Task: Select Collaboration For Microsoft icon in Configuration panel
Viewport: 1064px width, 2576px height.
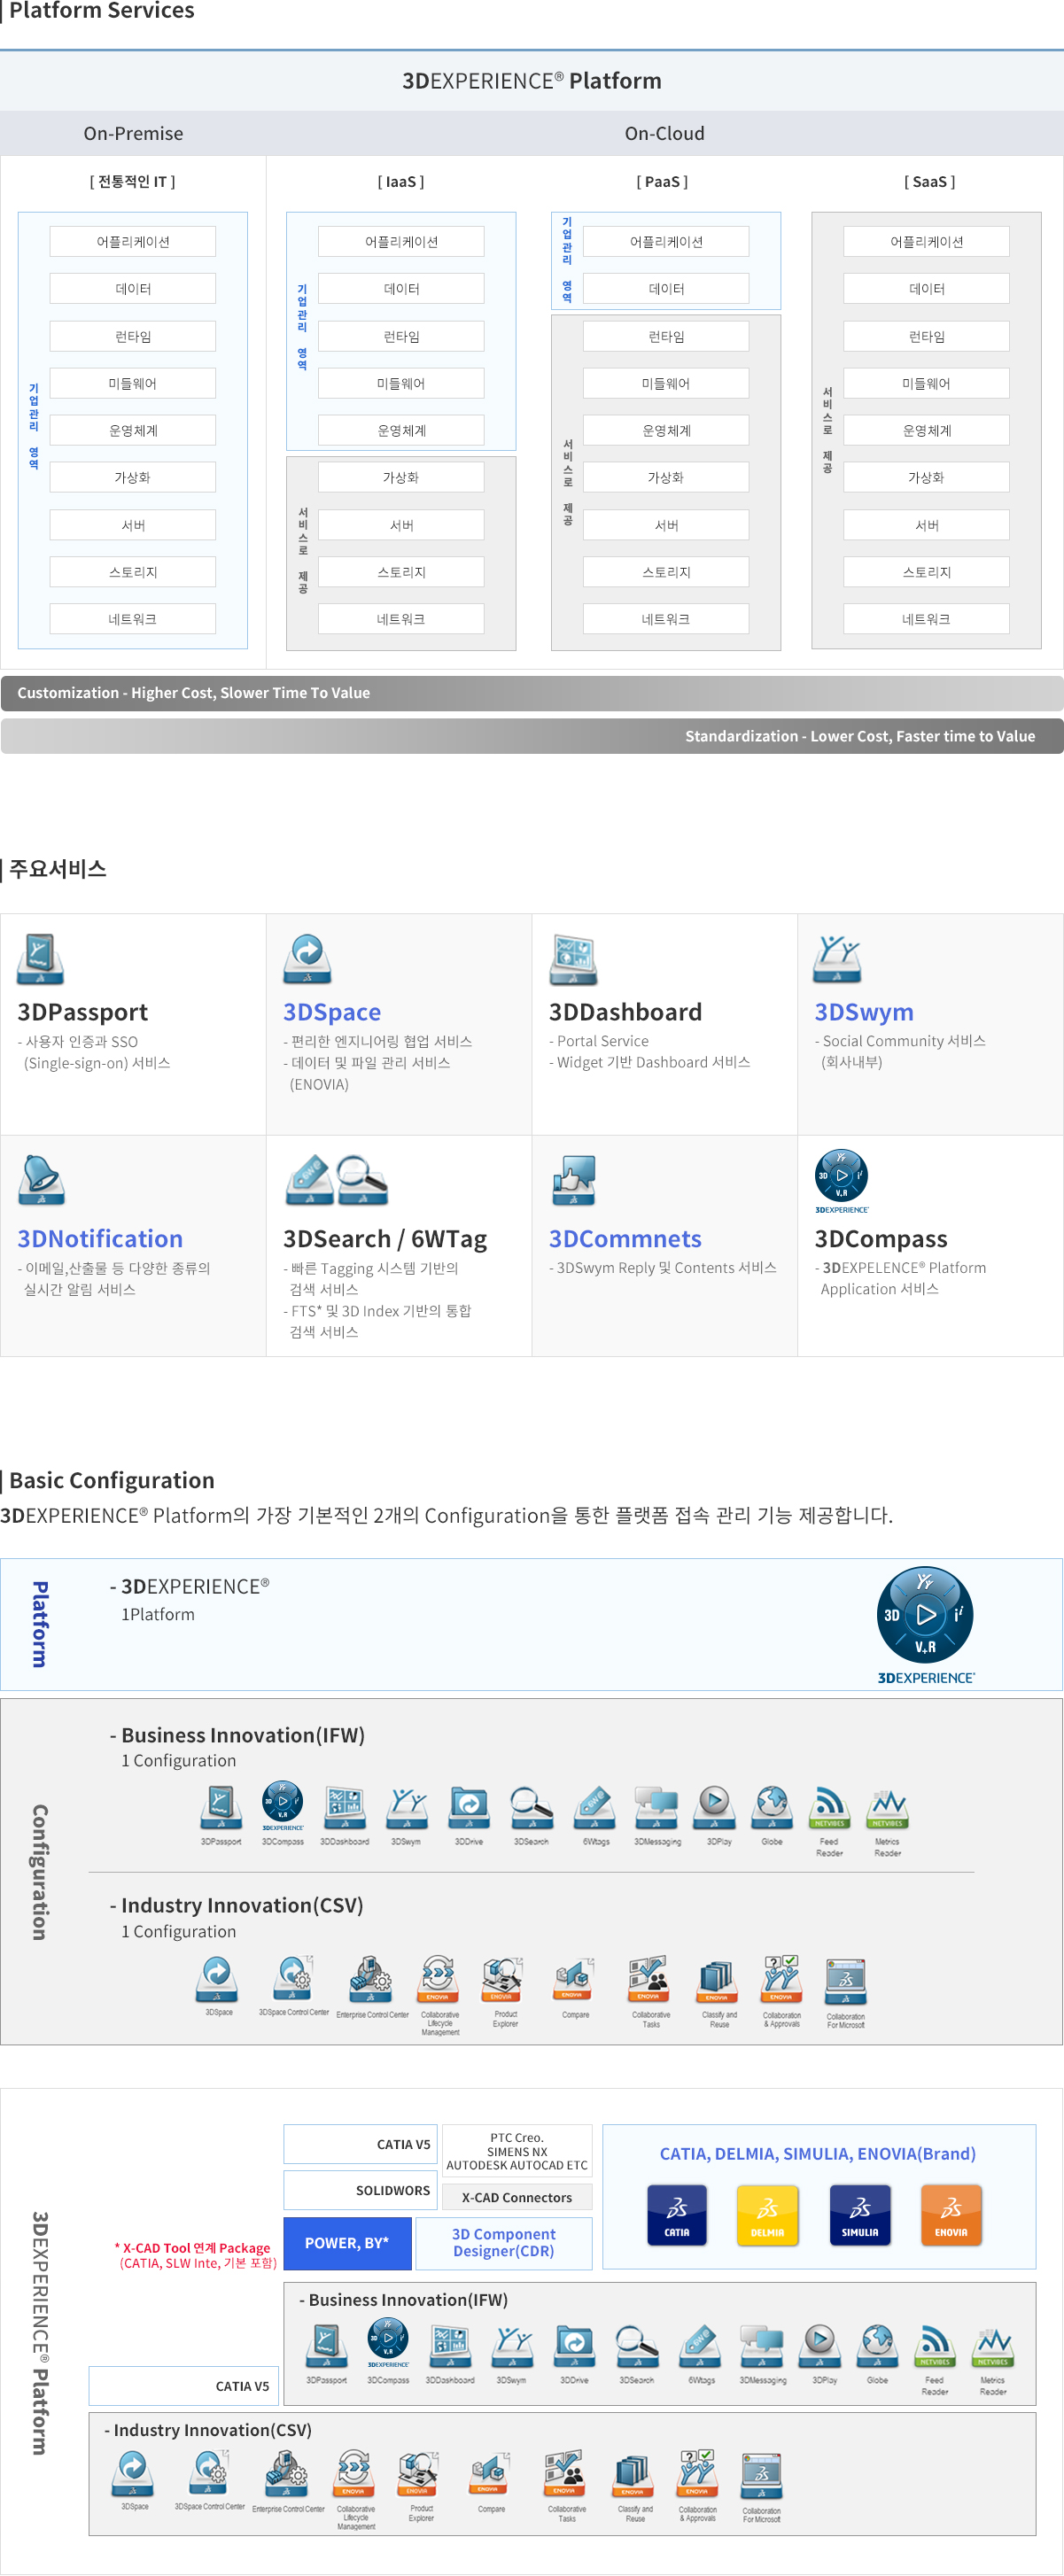Action: (x=846, y=1982)
